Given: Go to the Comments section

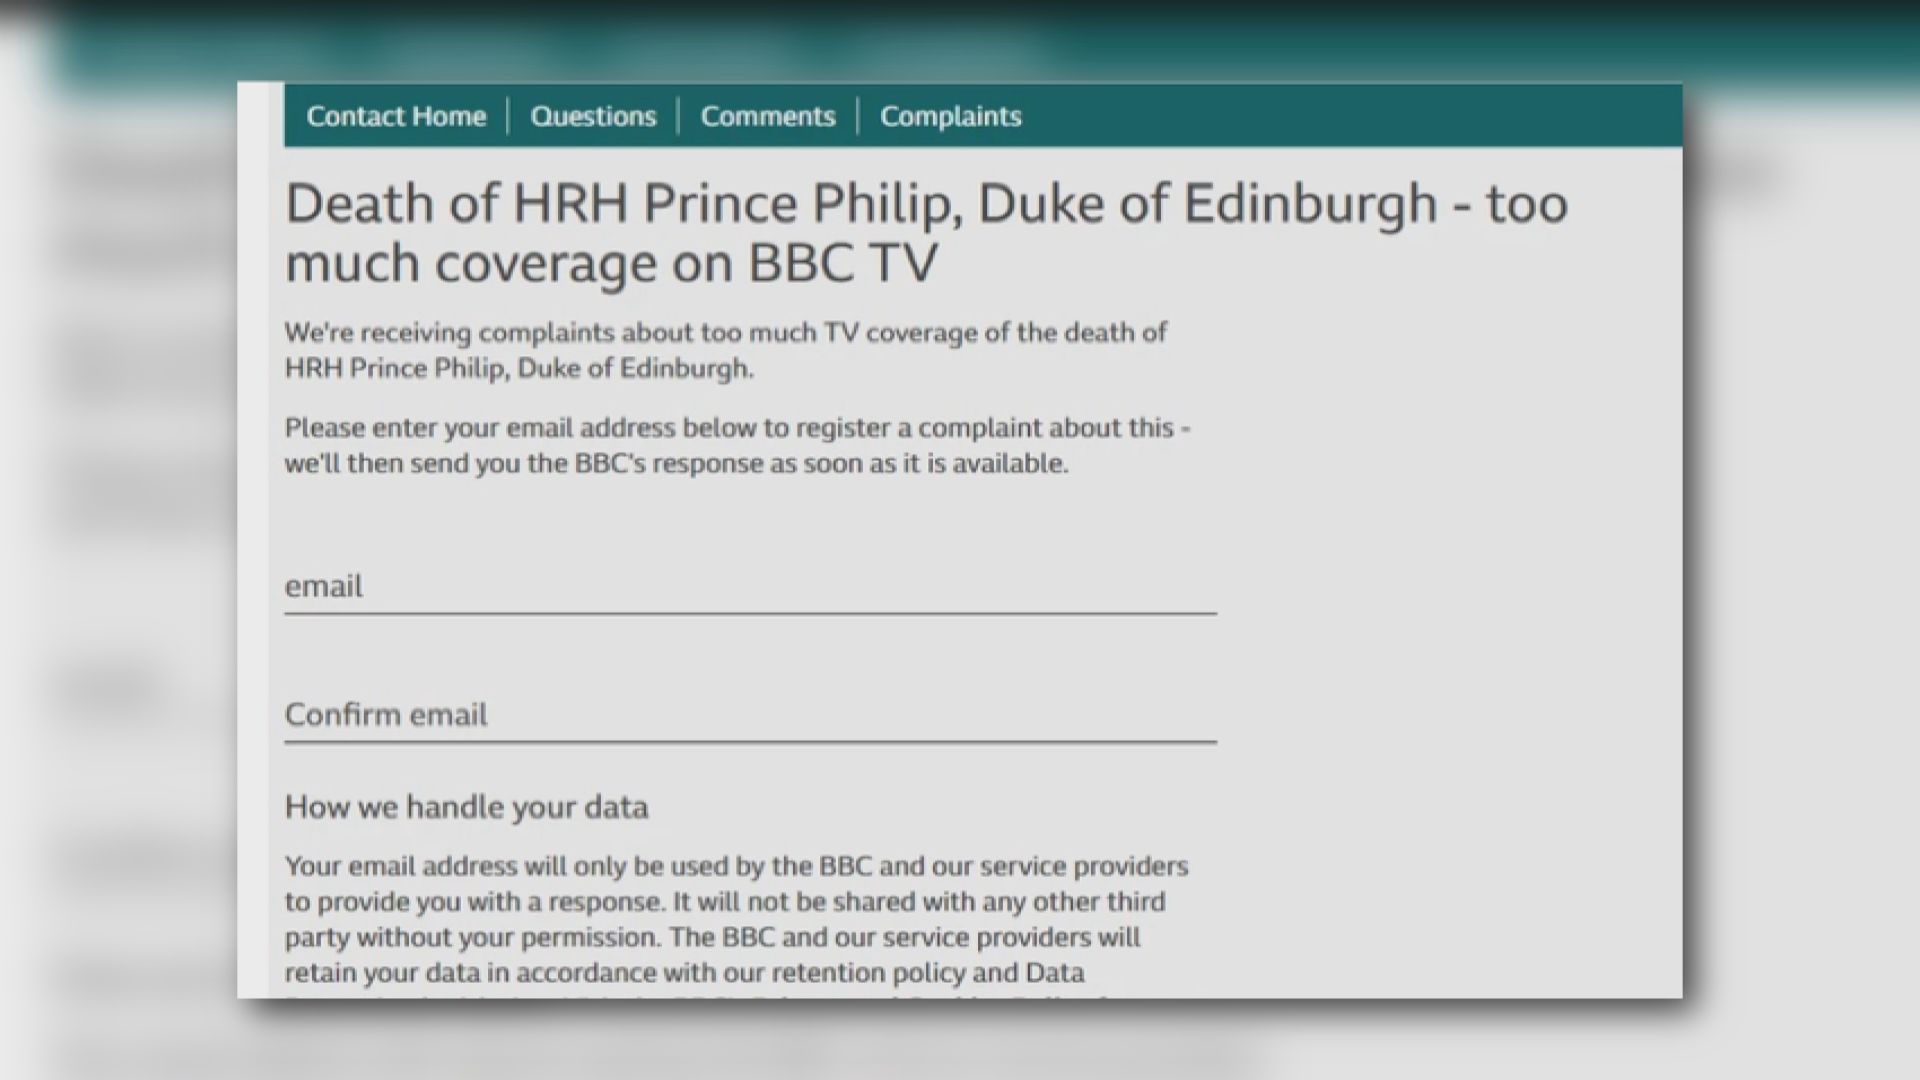Looking at the screenshot, I should (x=767, y=116).
